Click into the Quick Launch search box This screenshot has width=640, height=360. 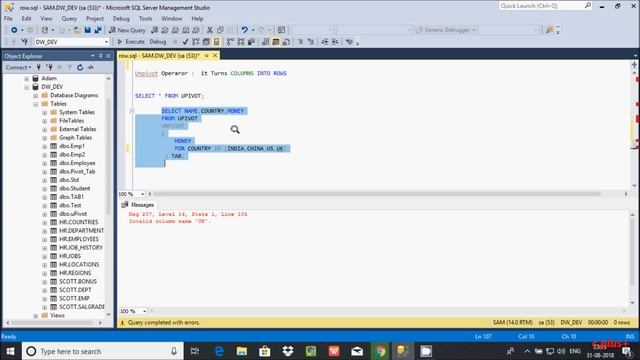[545, 6]
